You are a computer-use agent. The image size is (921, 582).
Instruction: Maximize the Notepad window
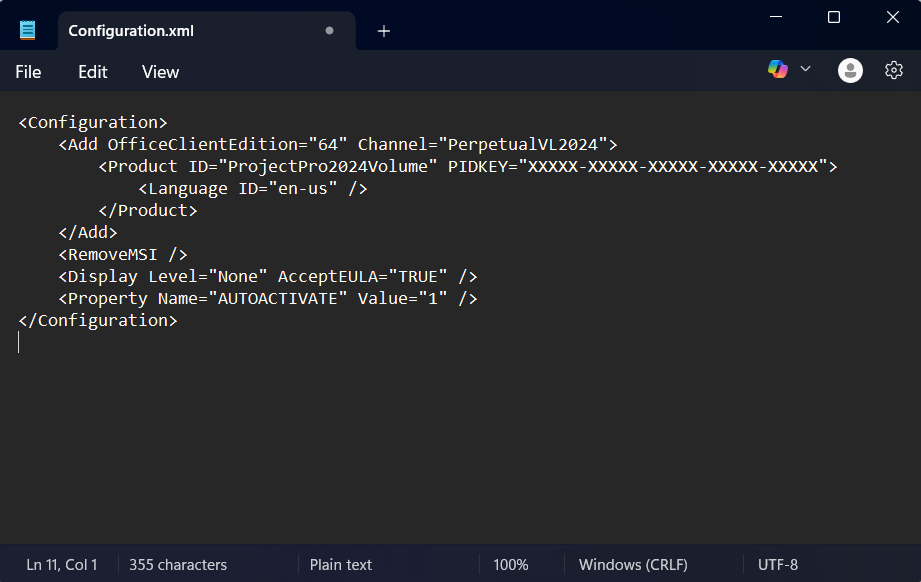[834, 17]
